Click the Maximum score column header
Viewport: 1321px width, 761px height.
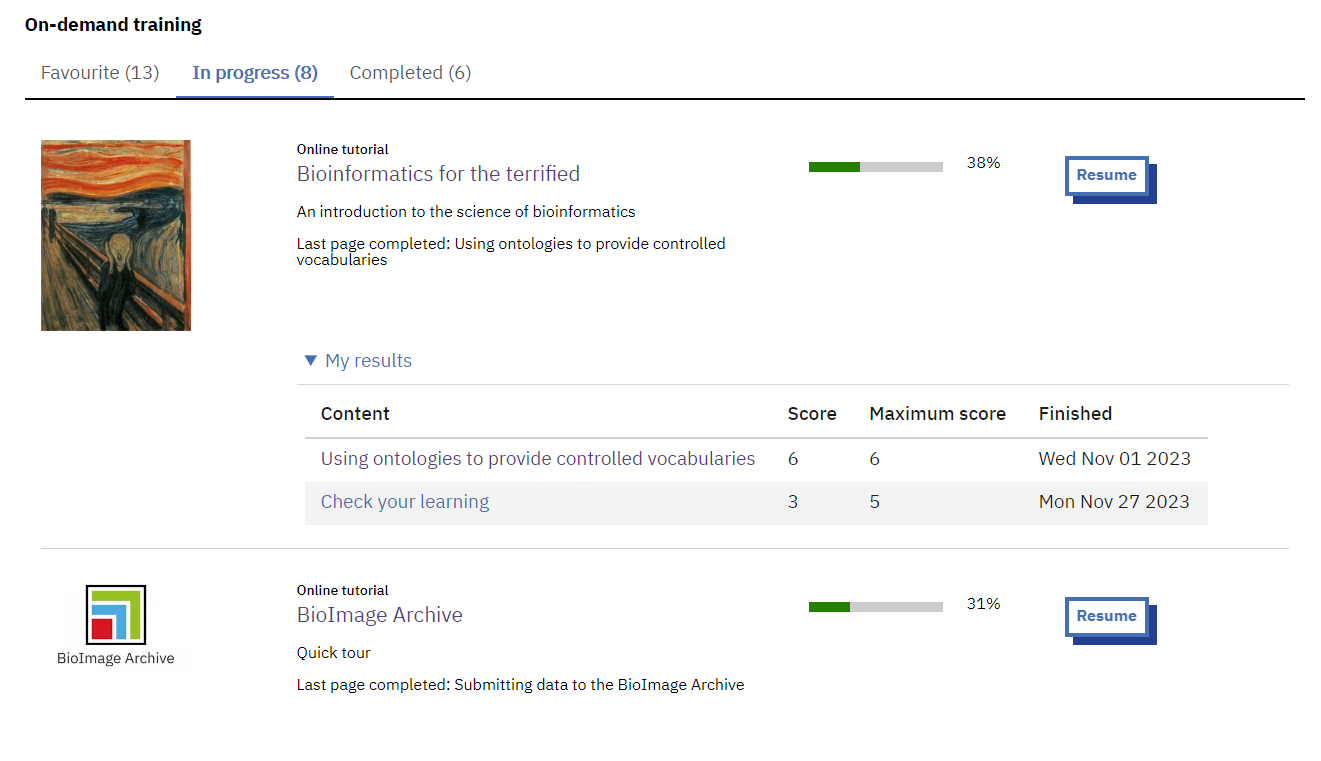point(937,413)
